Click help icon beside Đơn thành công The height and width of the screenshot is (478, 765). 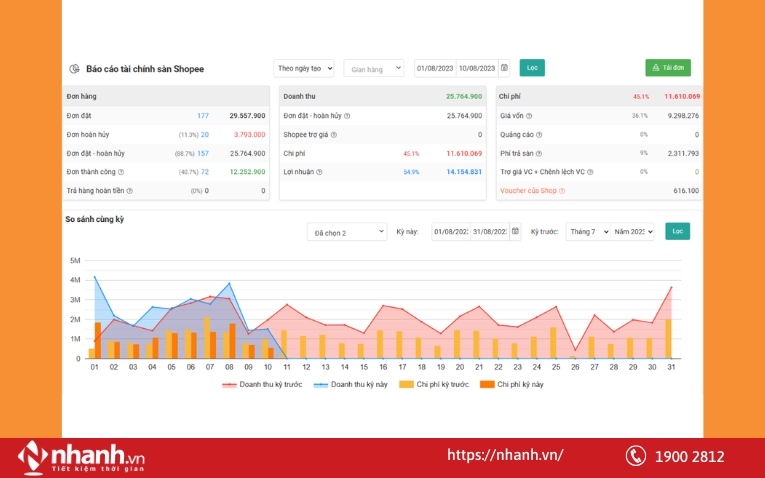click(121, 172)
